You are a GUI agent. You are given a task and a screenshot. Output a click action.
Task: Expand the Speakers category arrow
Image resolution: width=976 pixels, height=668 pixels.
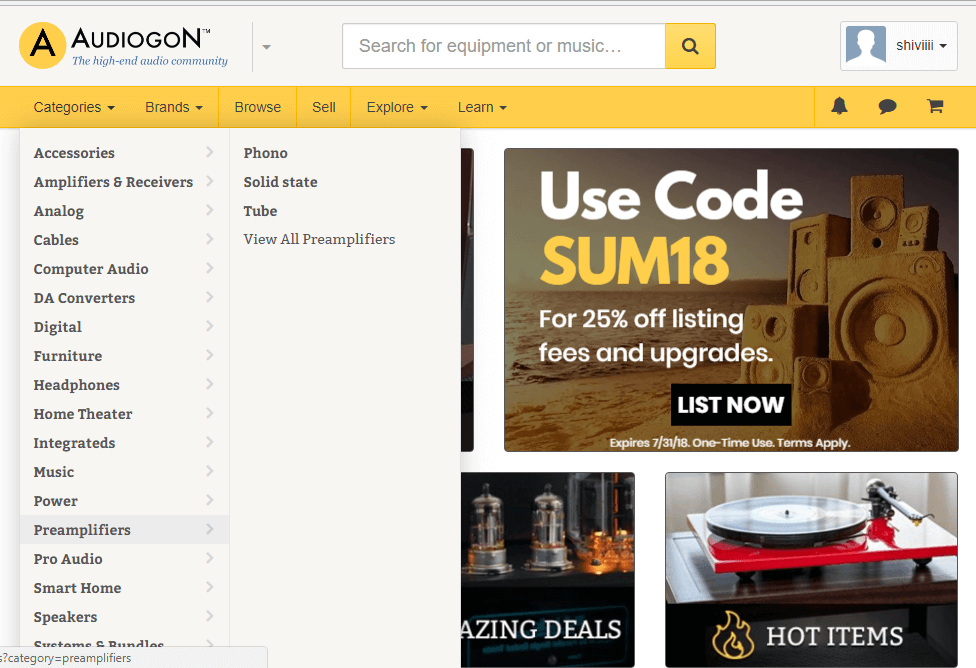pyautogui.click(x=209, y=617)
